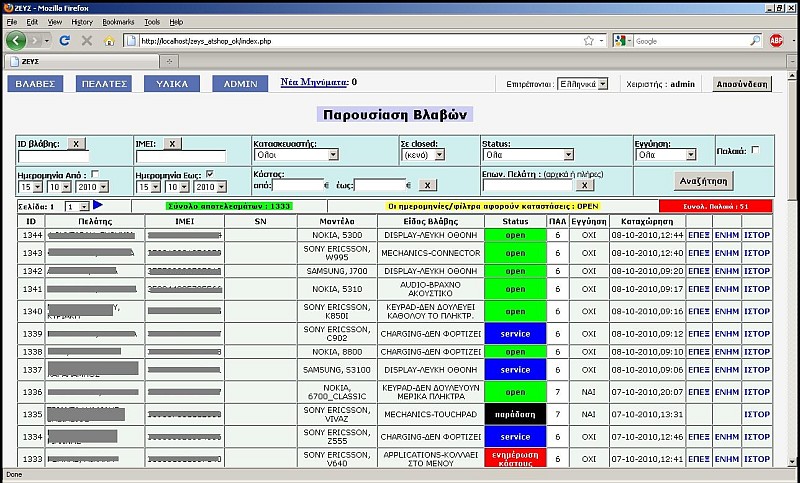800x483 pixels.
Task: Open the Κατασκευαστής dropdown
Action: point(296,155)
